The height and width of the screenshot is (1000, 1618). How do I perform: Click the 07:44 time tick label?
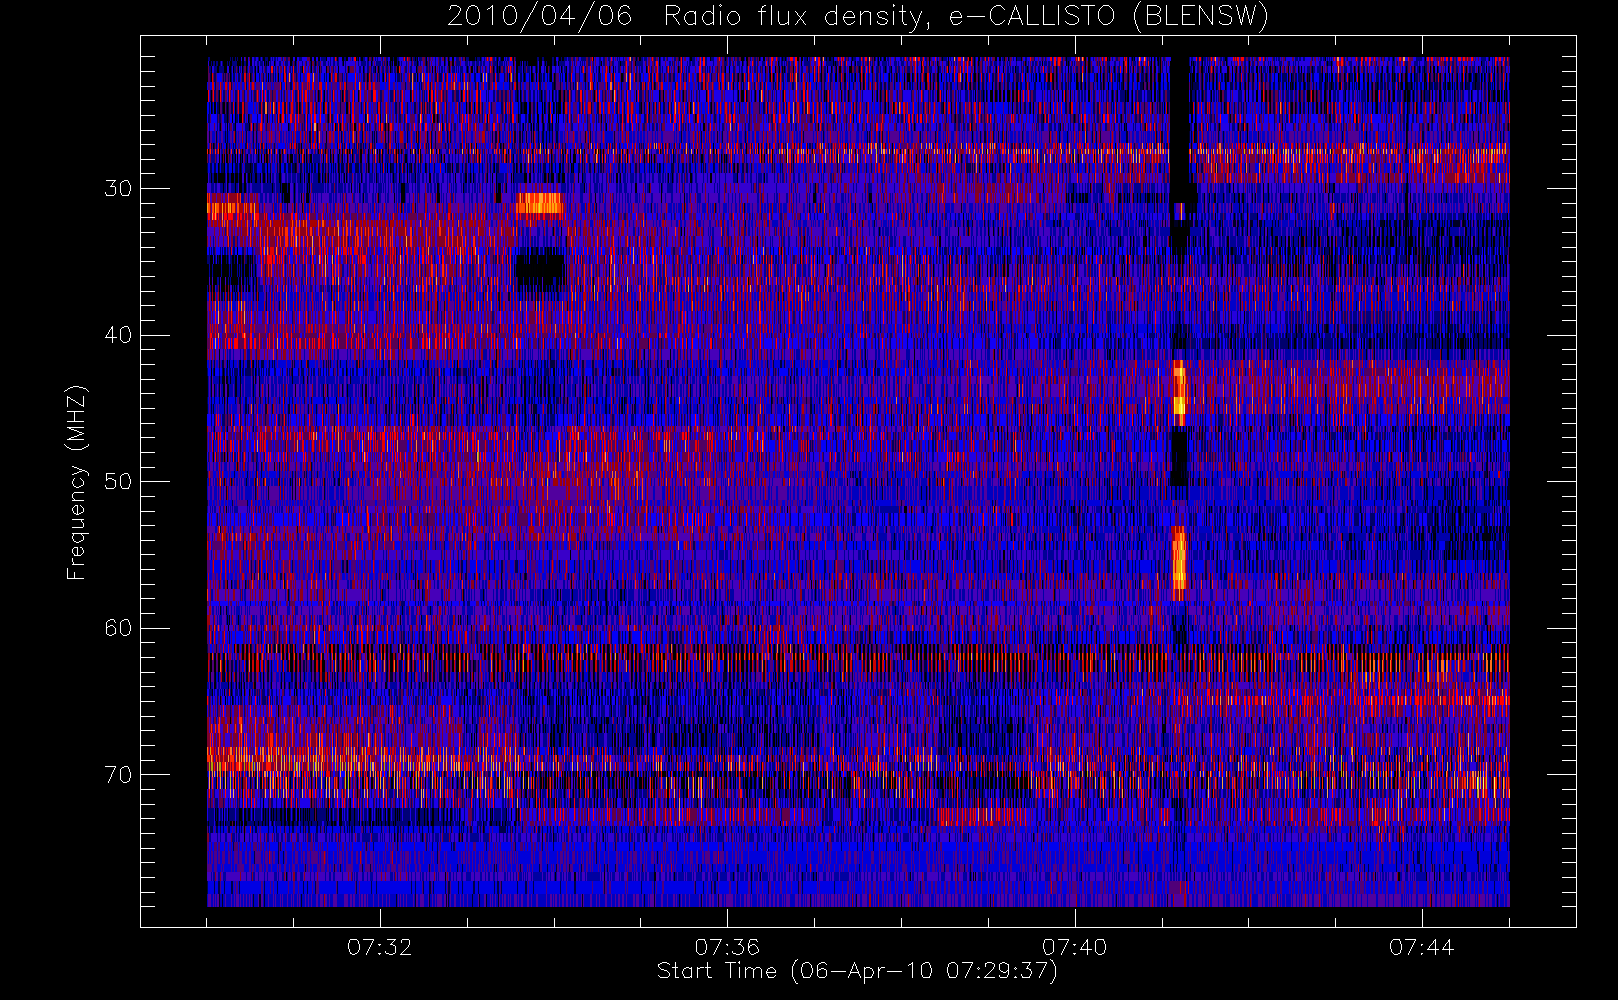[1421, 947]
